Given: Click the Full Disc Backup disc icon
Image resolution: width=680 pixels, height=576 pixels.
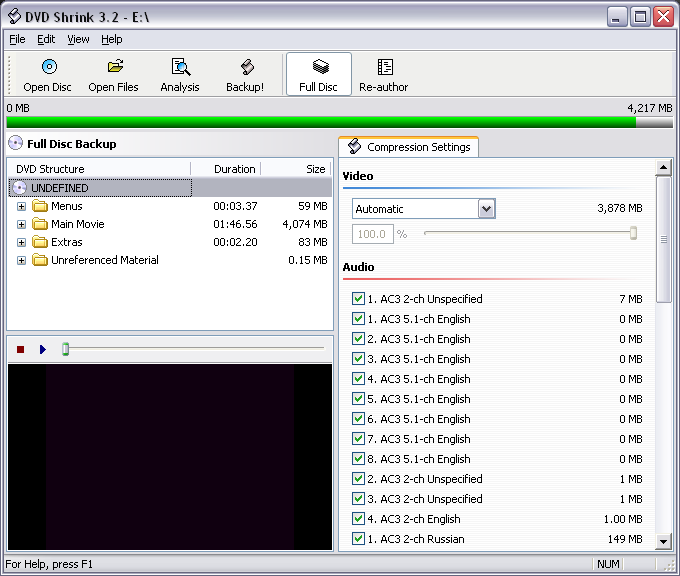Looking at the screenshot, I should (x=16, y=143).
